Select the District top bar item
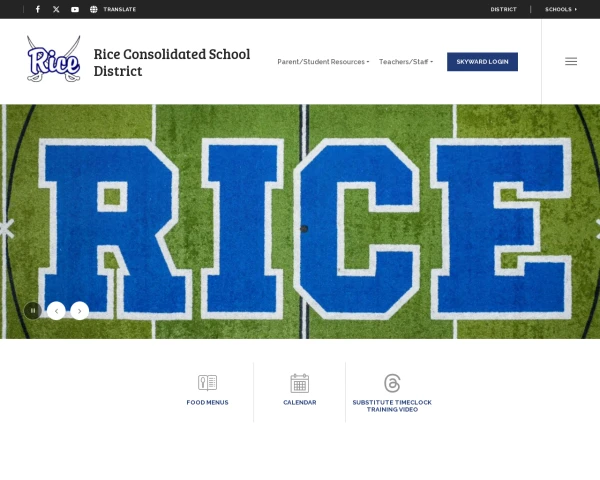 tap(504, 9)
